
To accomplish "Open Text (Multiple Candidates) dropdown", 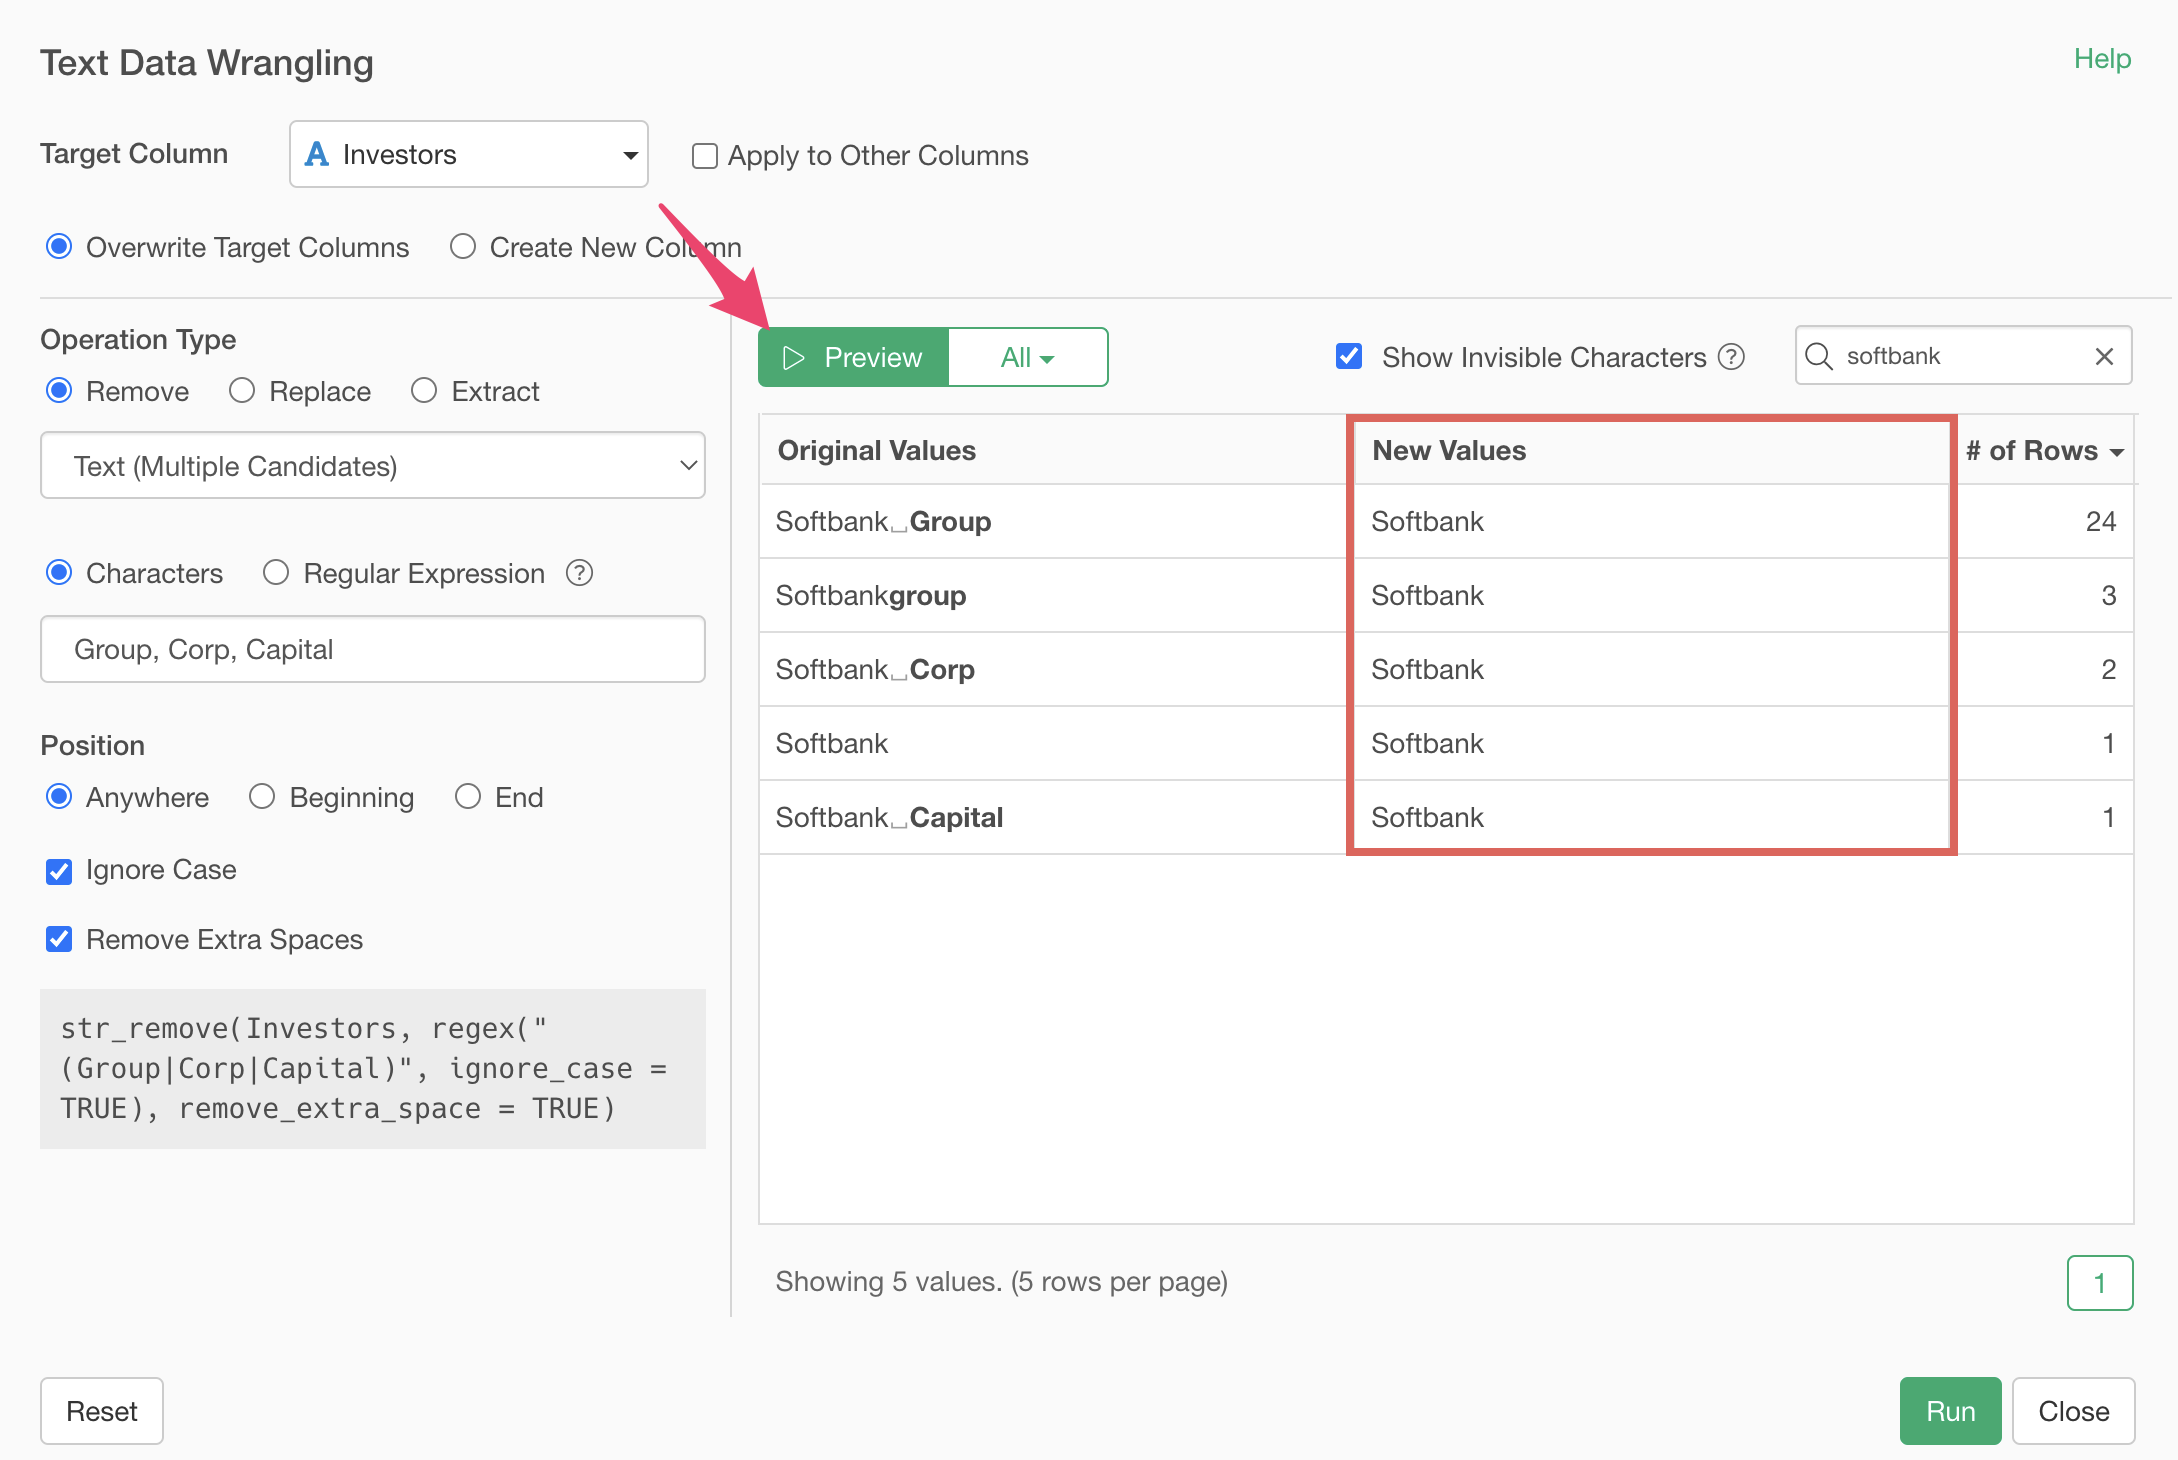I will (373, 465).
